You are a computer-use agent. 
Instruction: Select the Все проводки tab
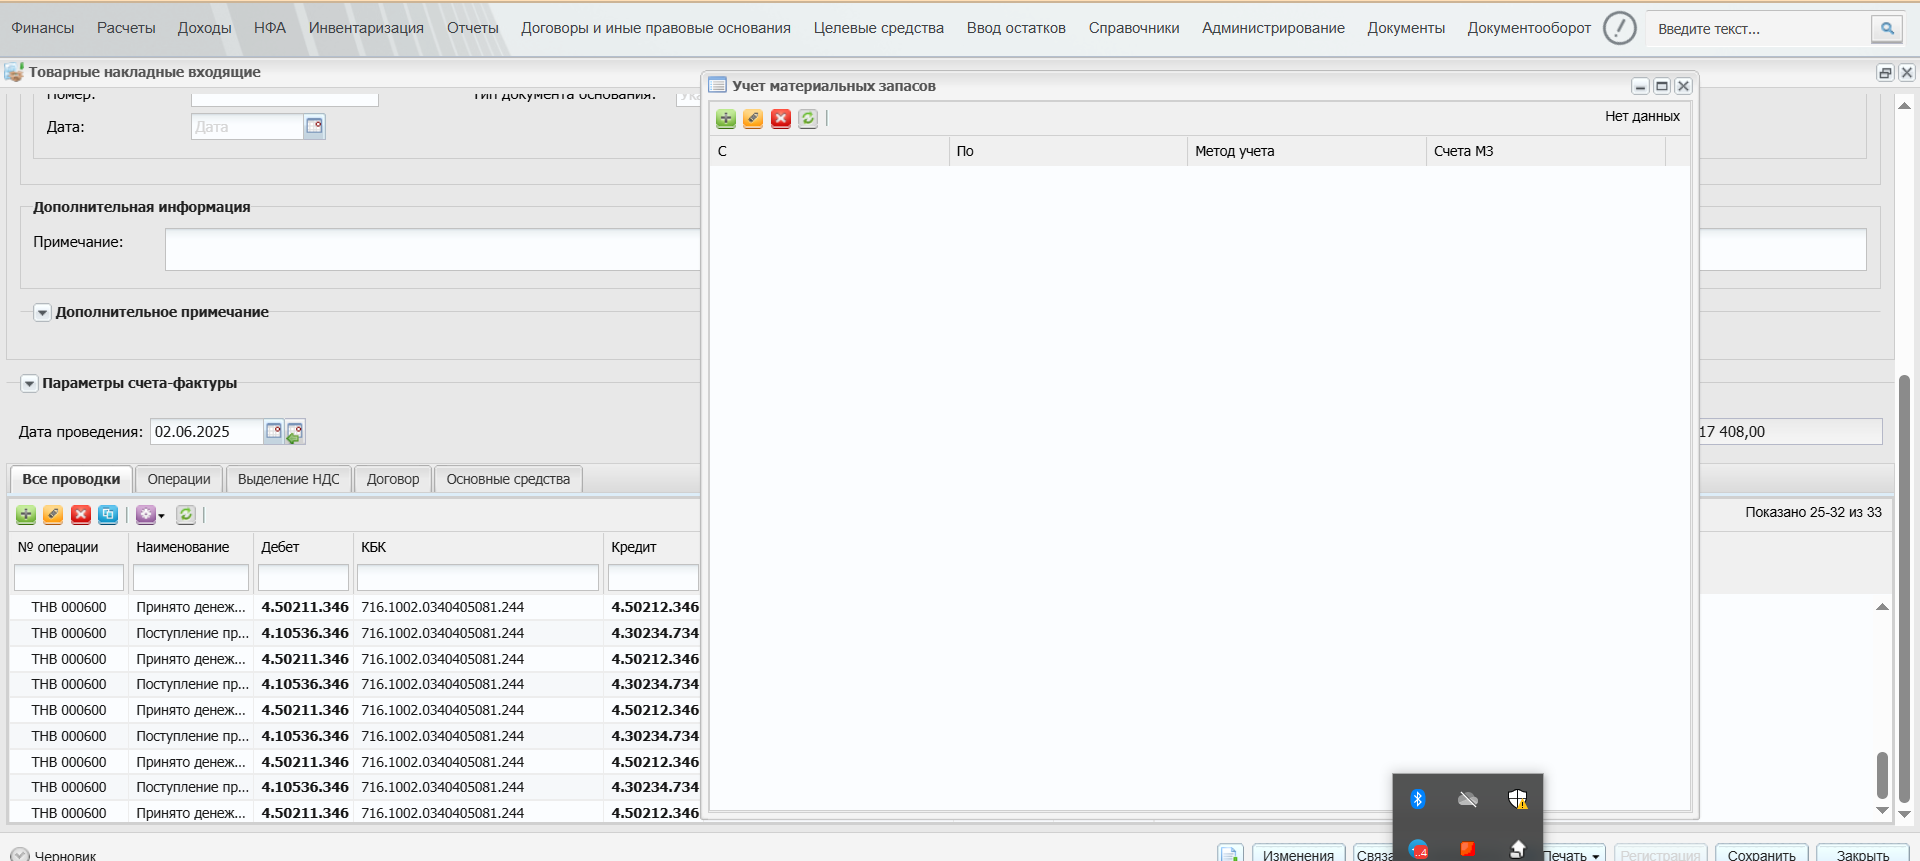[71, 479]
